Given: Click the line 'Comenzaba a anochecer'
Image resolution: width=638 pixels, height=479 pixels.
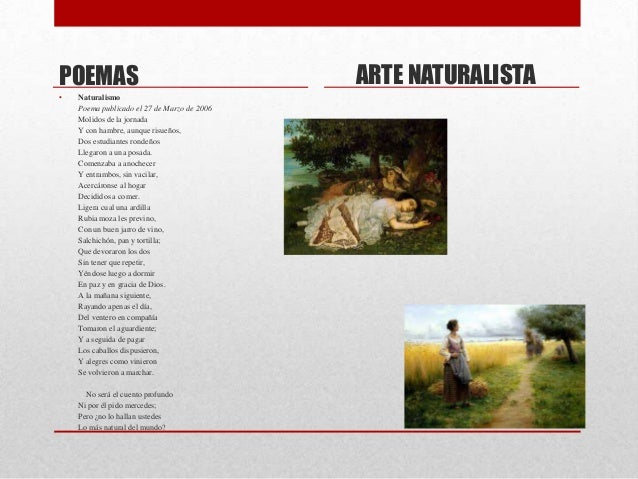Looking at the screenshot, I should point(117,163).
